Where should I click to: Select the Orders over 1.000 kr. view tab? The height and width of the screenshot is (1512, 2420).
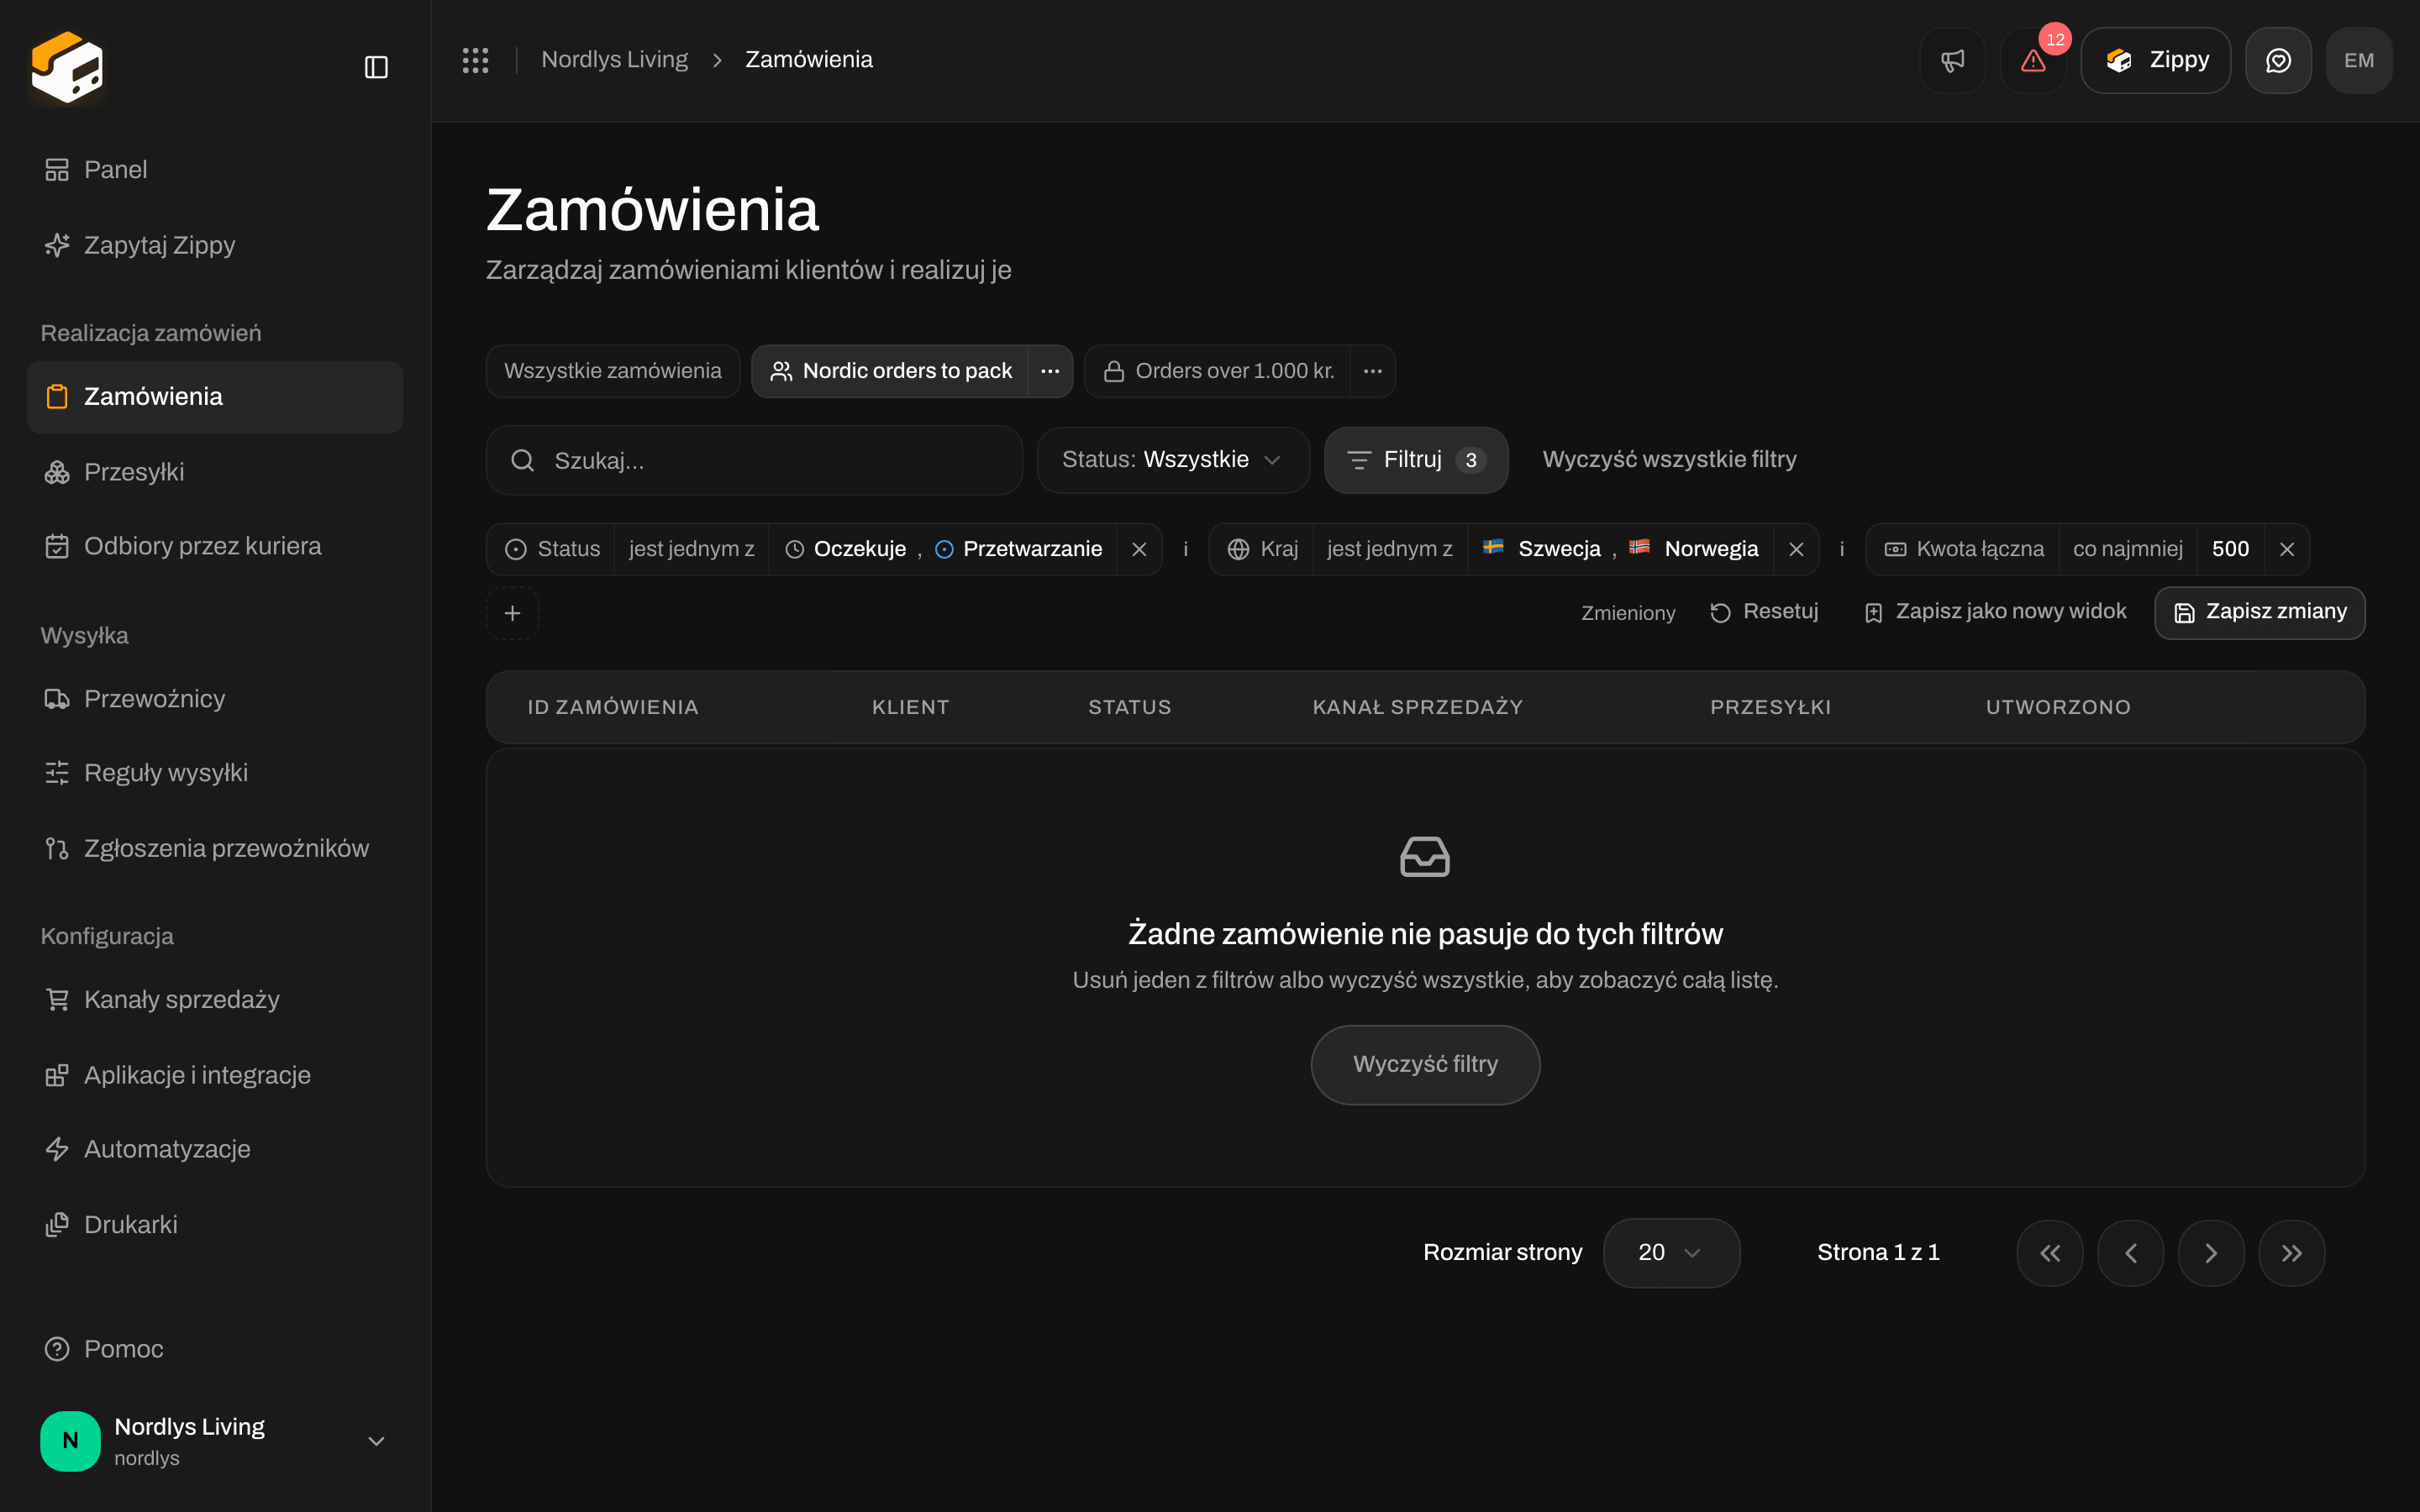tap(1218, 371)
